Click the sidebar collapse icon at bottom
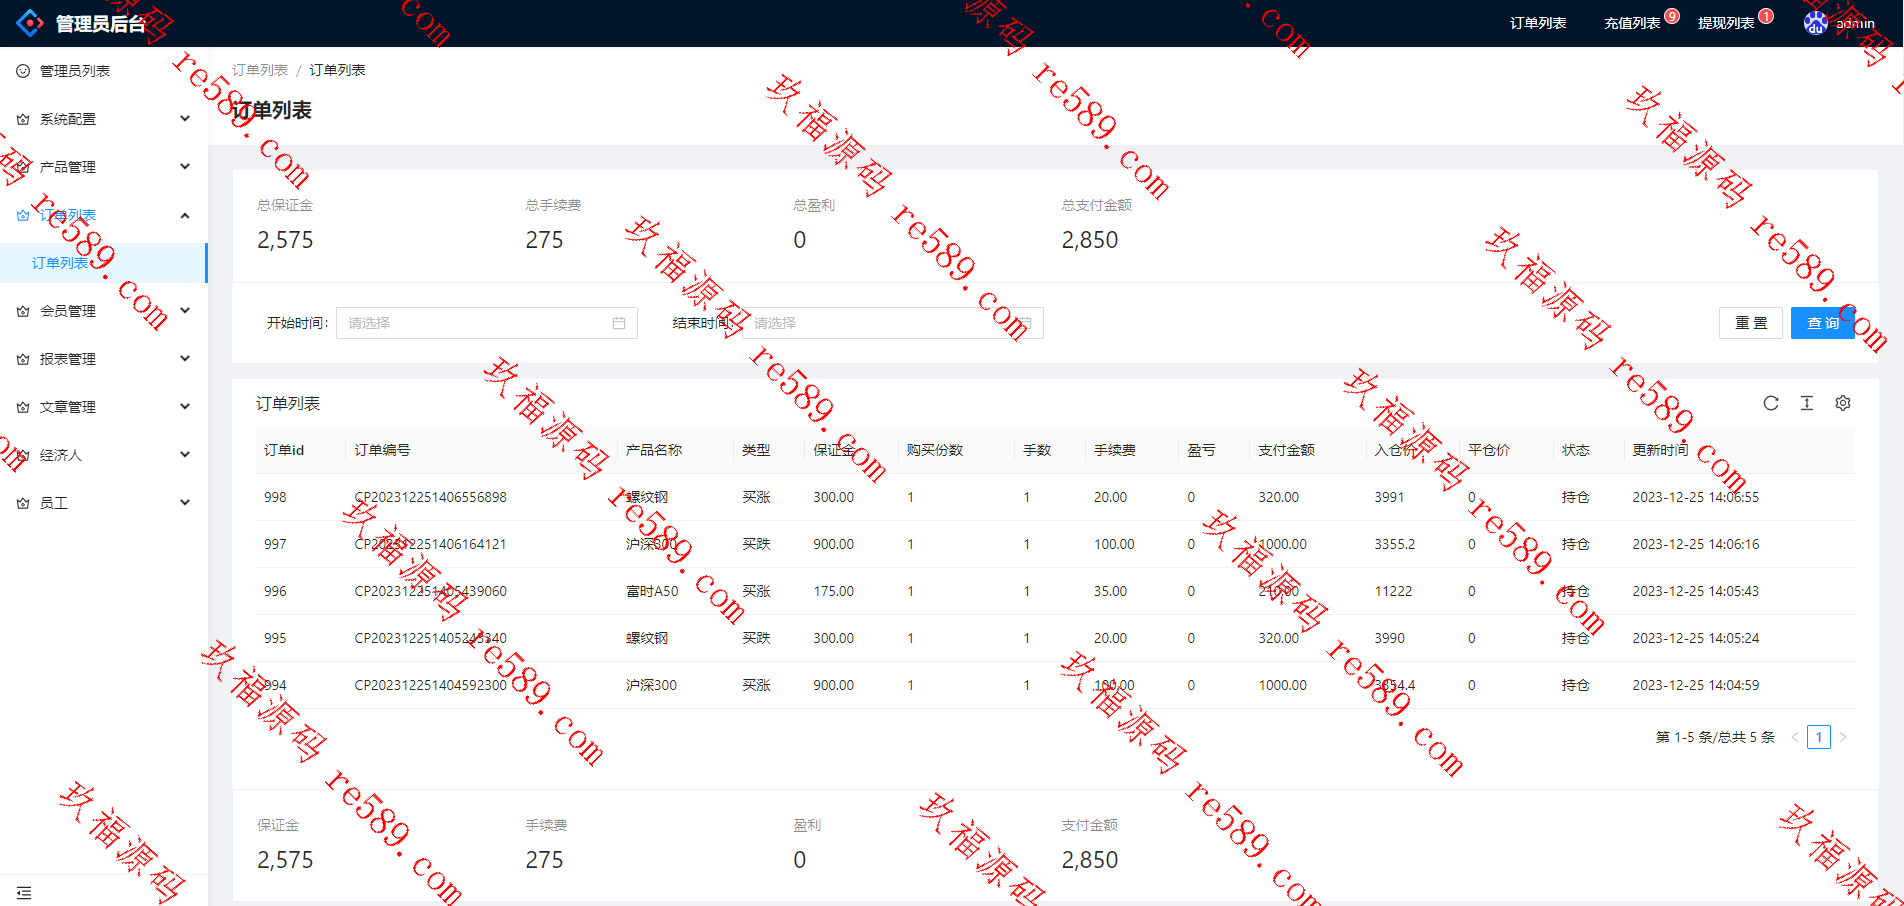 pyautogui.click(x=24, y=893)
